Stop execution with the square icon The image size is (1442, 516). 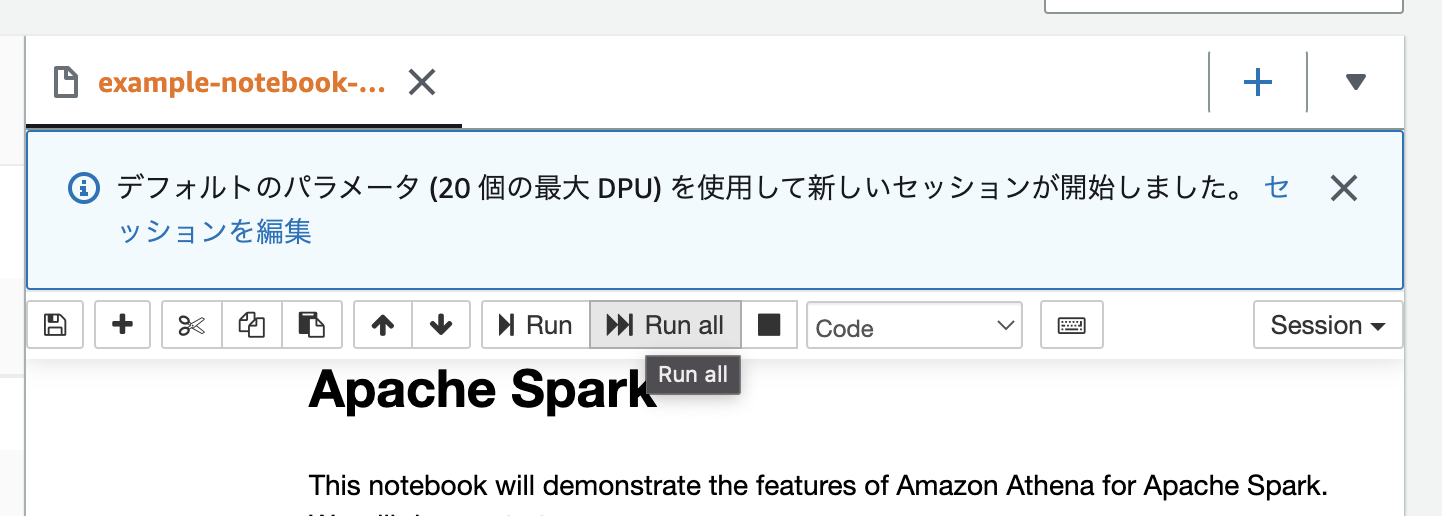[x=769, y=325]
